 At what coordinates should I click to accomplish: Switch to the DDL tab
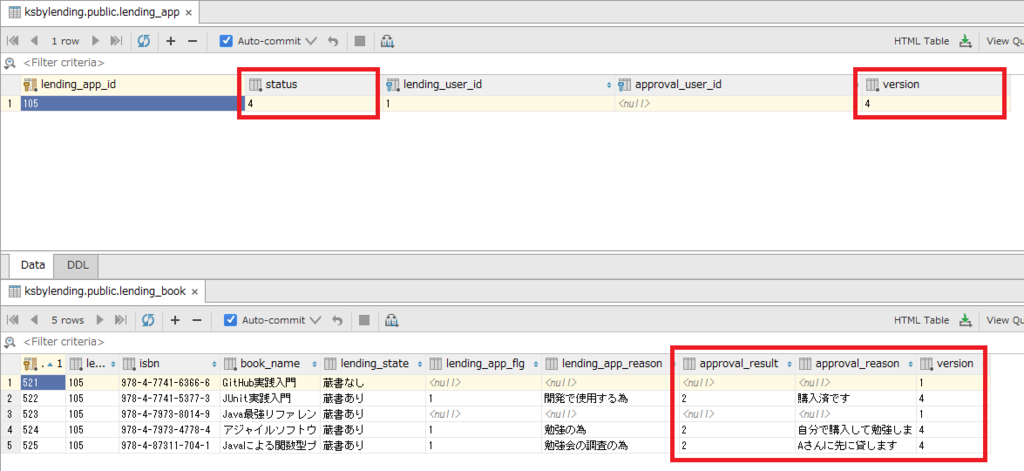point(76,265)
